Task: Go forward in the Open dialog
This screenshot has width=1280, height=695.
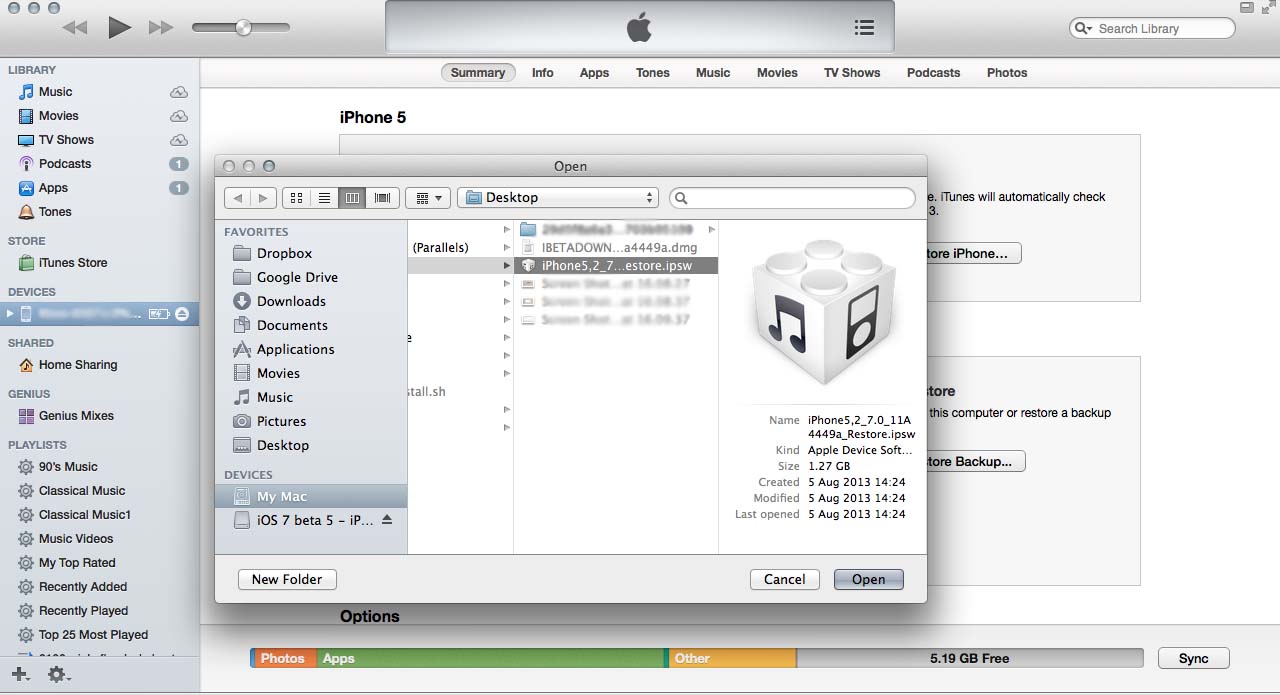Action: click(x=264, y=198)
